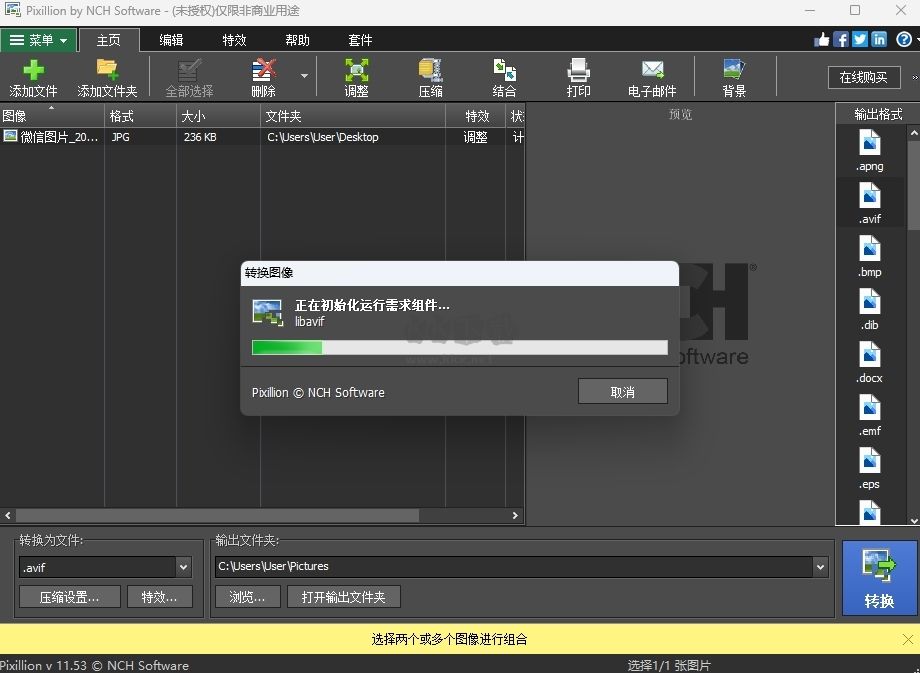Expand the 输出文件夹 path dropdown
Image resolution: width=920 pixels, height=673 pixels.
click(x=820, y=567)
